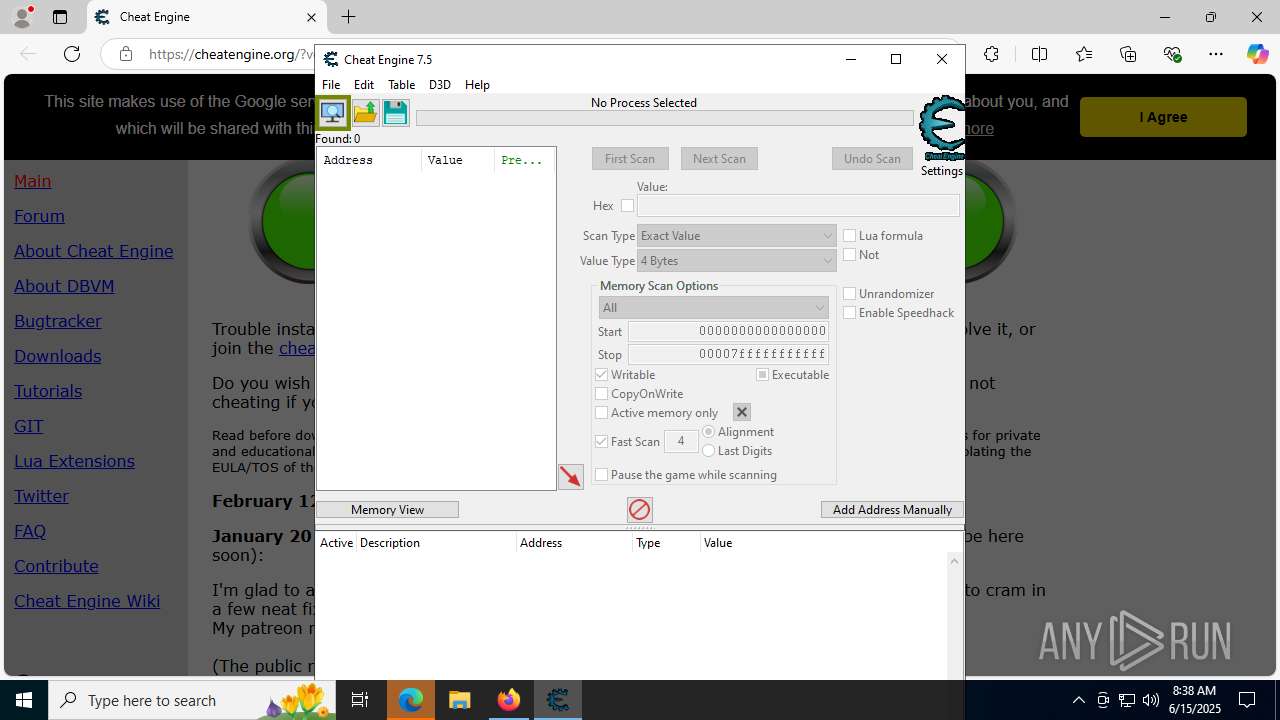Click Add Address Manually
The image size is (1280, 720).
coord(892,510)
